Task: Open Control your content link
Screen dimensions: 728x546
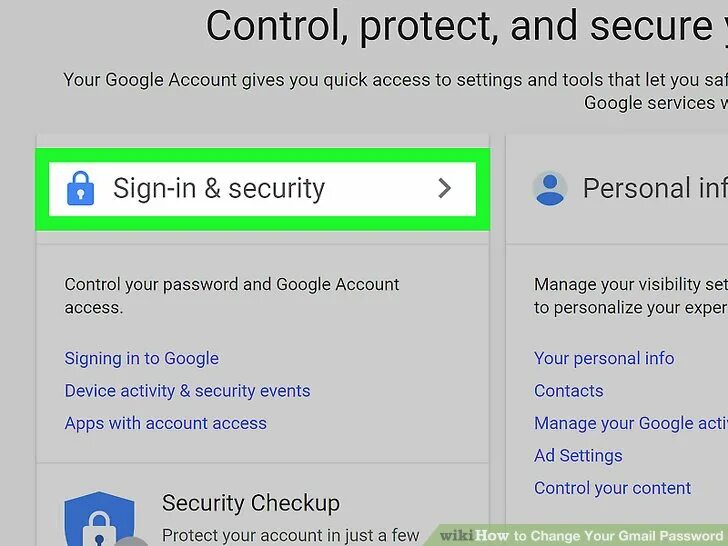Action: click(x=612, y=488)
